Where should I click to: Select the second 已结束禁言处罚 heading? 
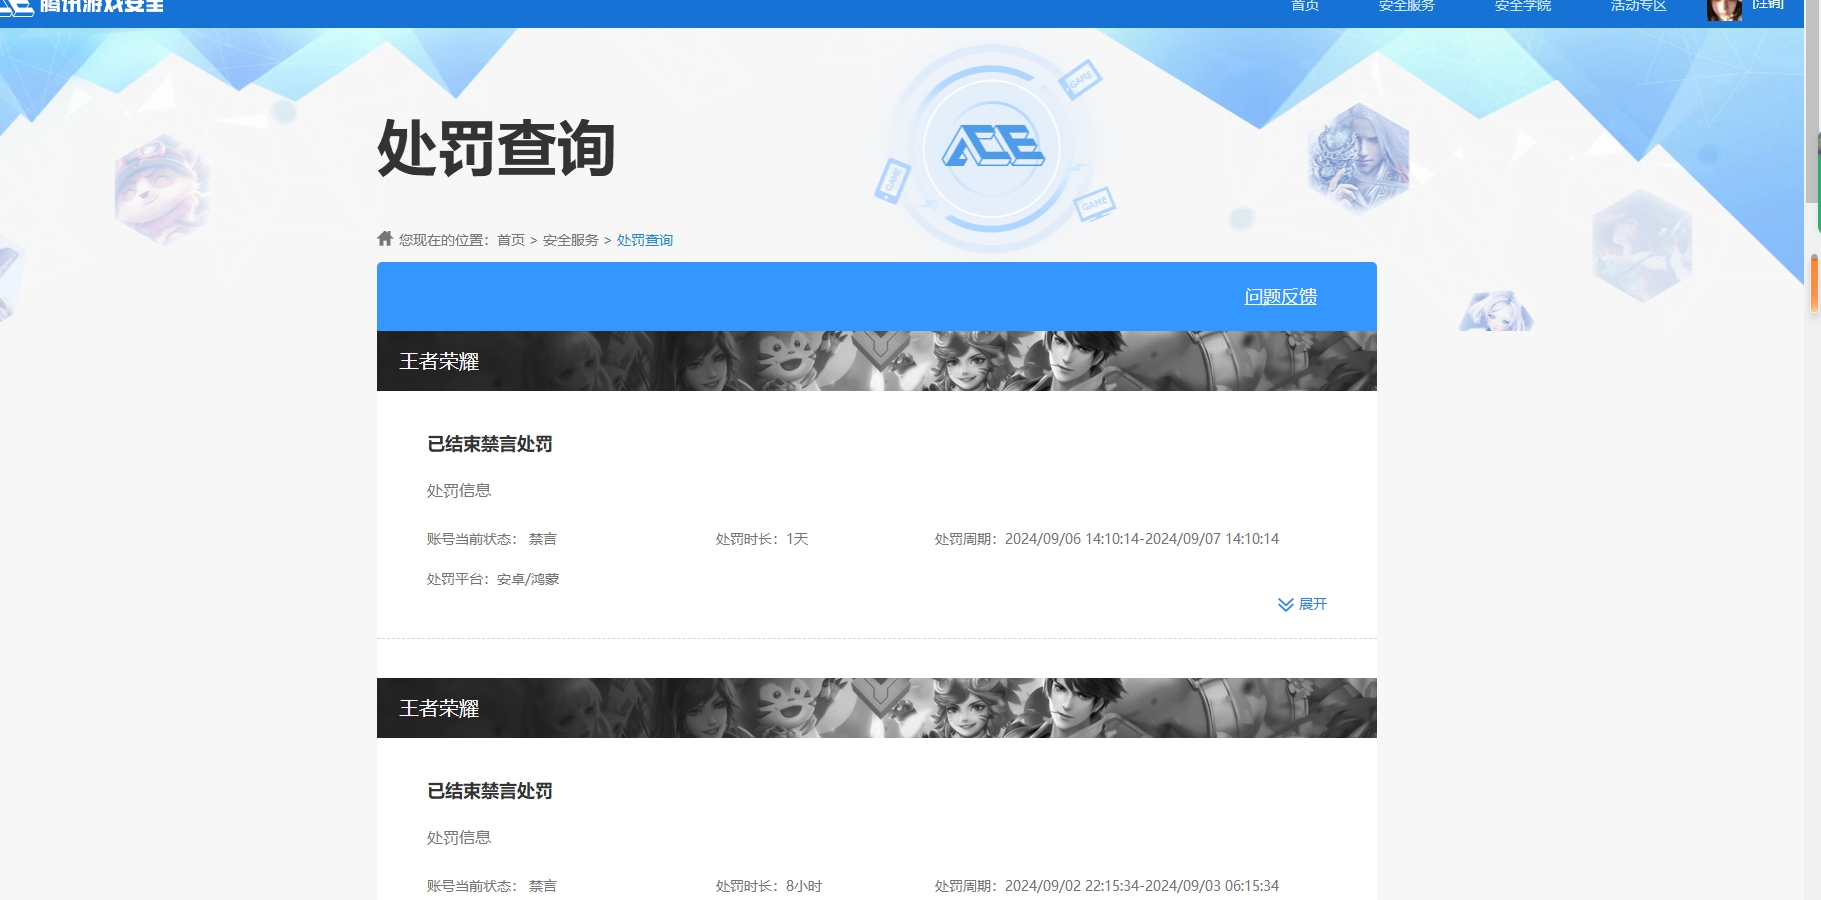point(490,791)
